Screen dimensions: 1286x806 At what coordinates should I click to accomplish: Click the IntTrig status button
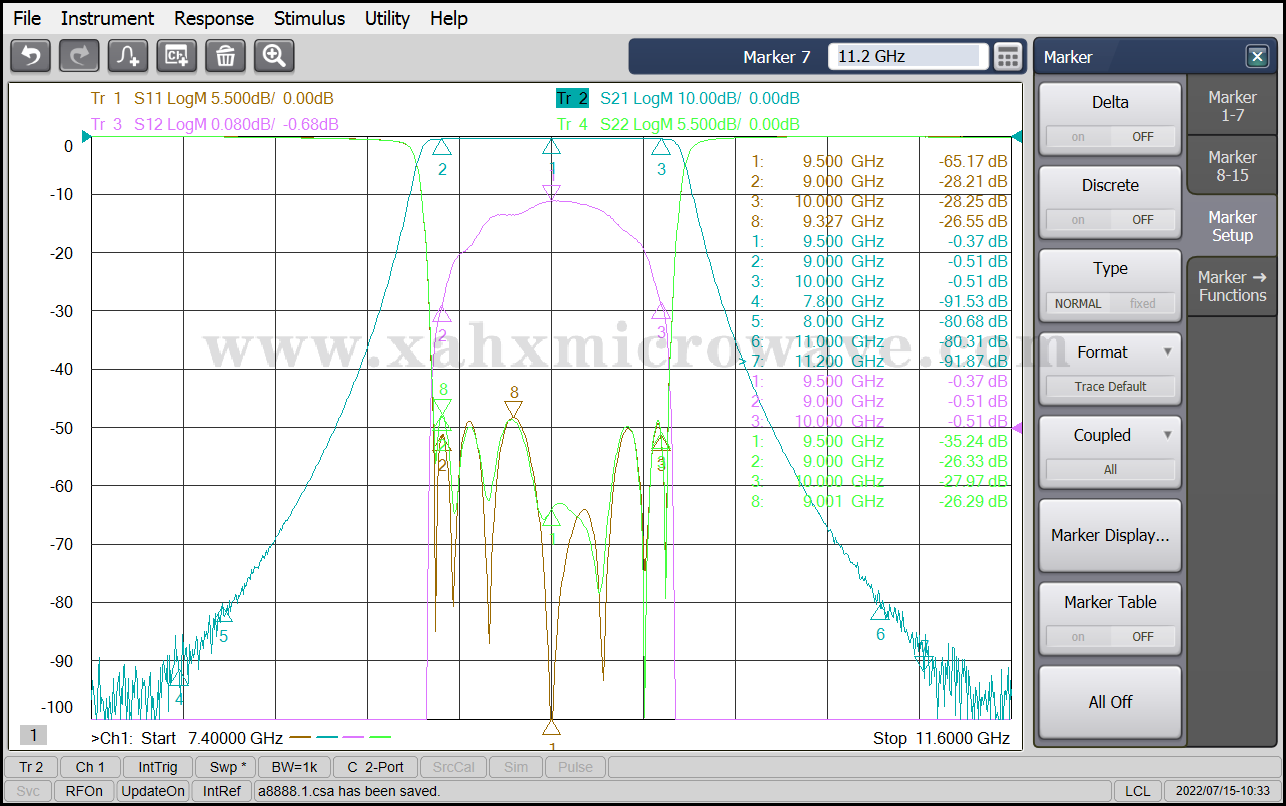point(158,767)
